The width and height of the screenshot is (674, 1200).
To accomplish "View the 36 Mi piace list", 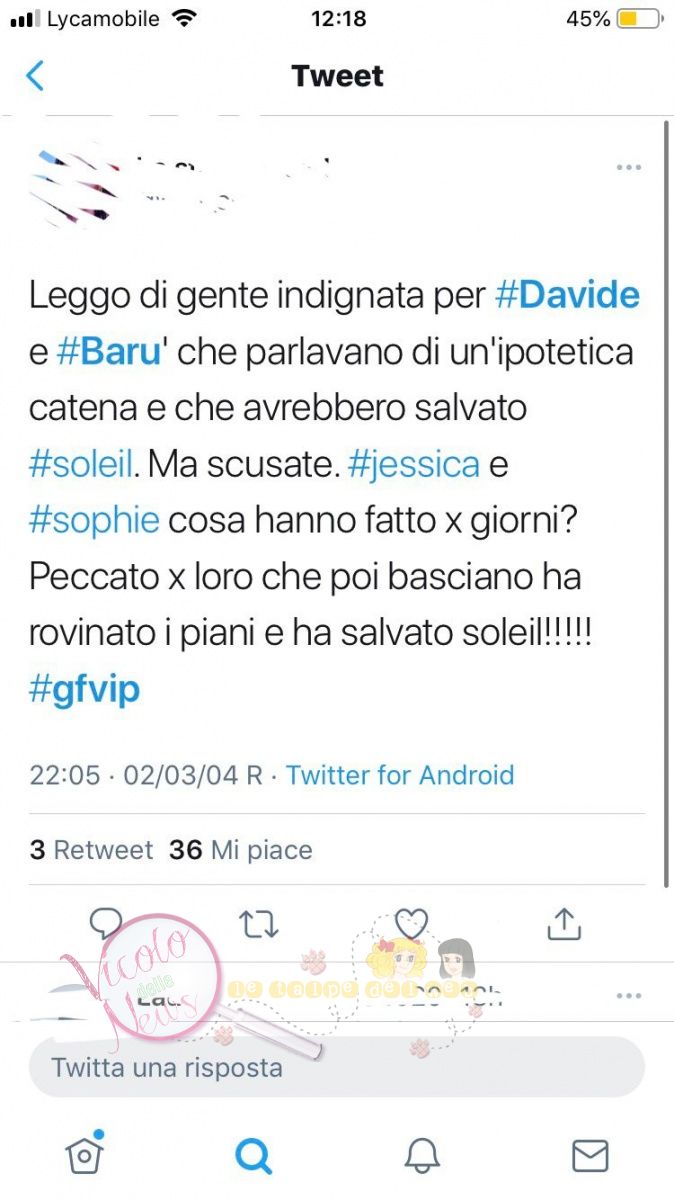I will [x=241, y=850].
